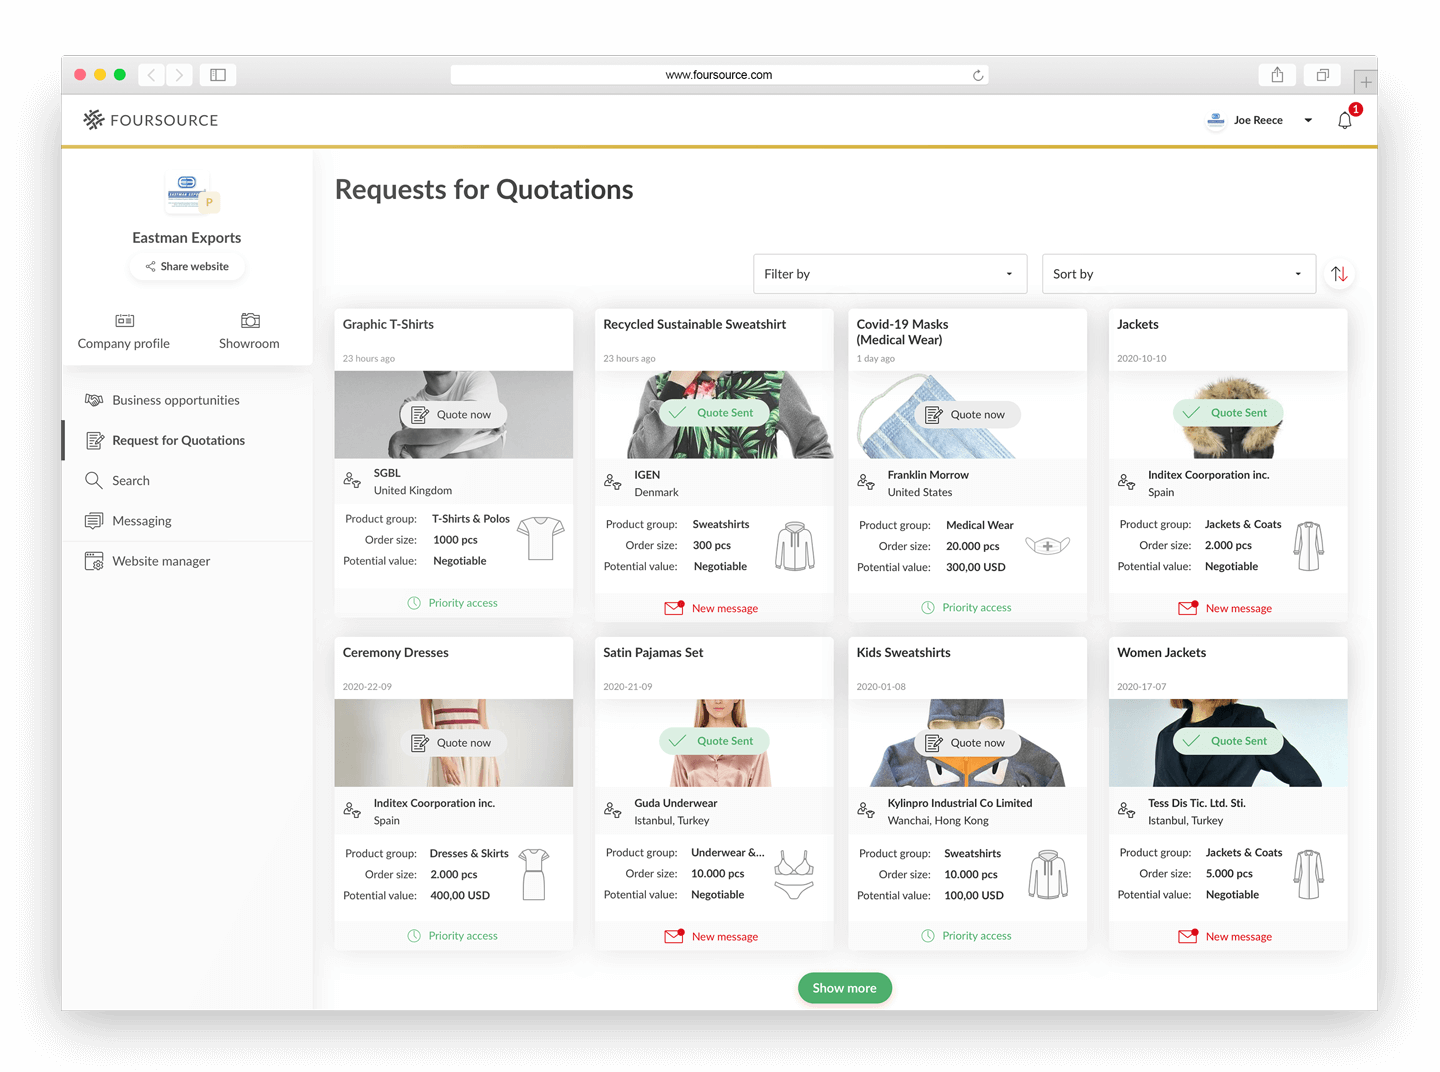
Task: Go to Business opportunities in sidebar
Action: click(x=175, y=400)
